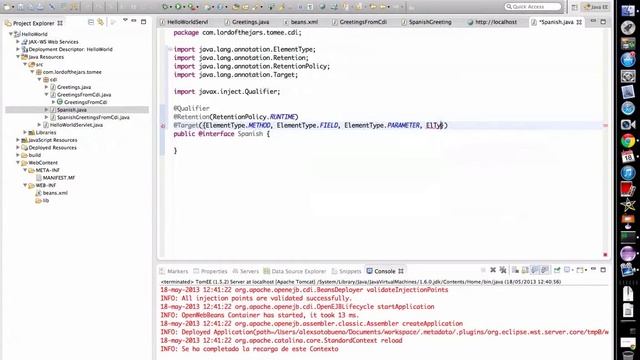Viewport: 640px width, 360px height.
Task: Collapse the com.lordofthejars.tomee package
Action: point(32,72)
